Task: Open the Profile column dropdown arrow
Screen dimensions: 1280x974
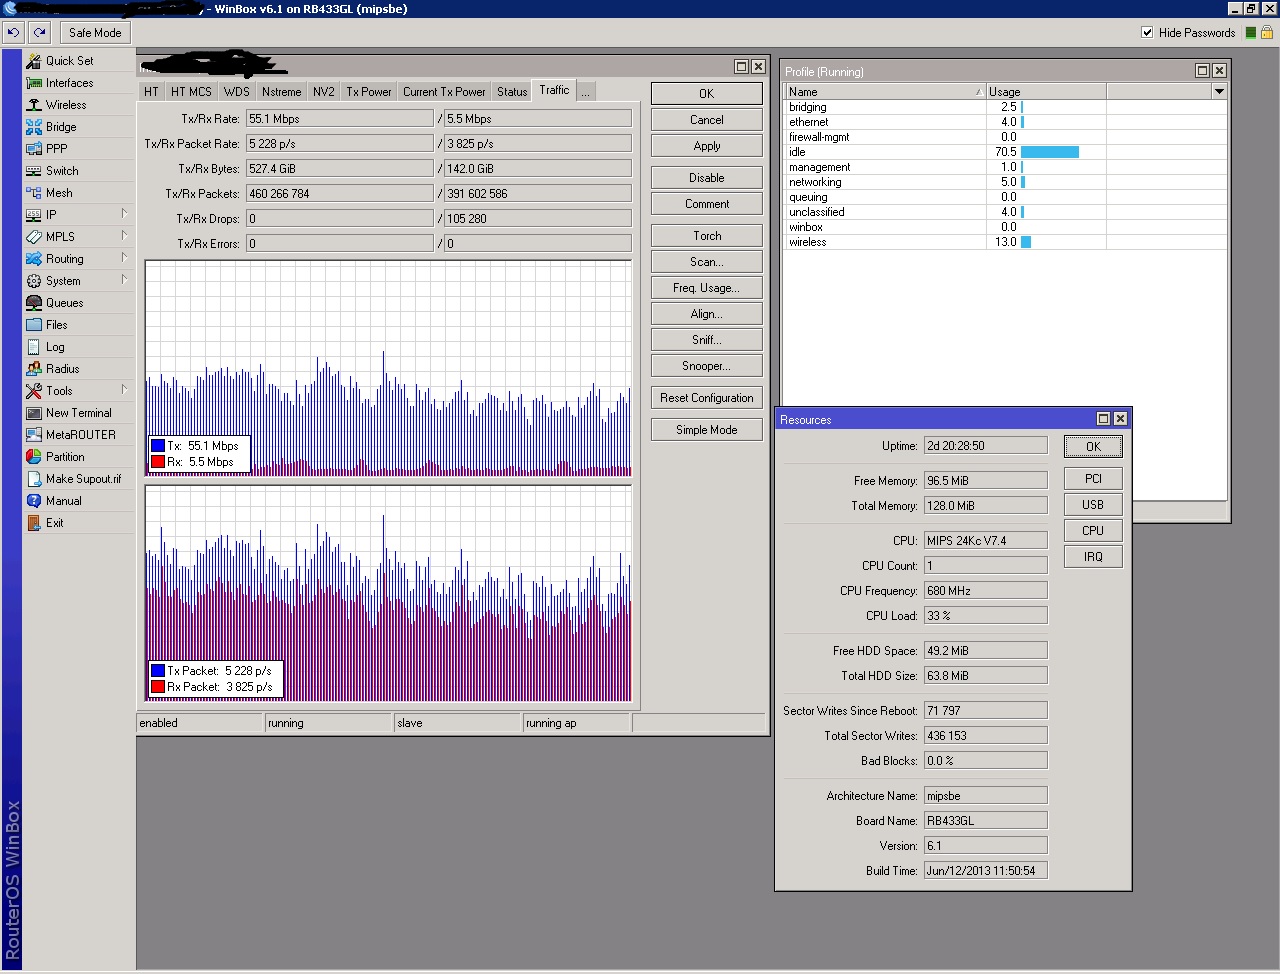Action: [x=1219, y=92]
